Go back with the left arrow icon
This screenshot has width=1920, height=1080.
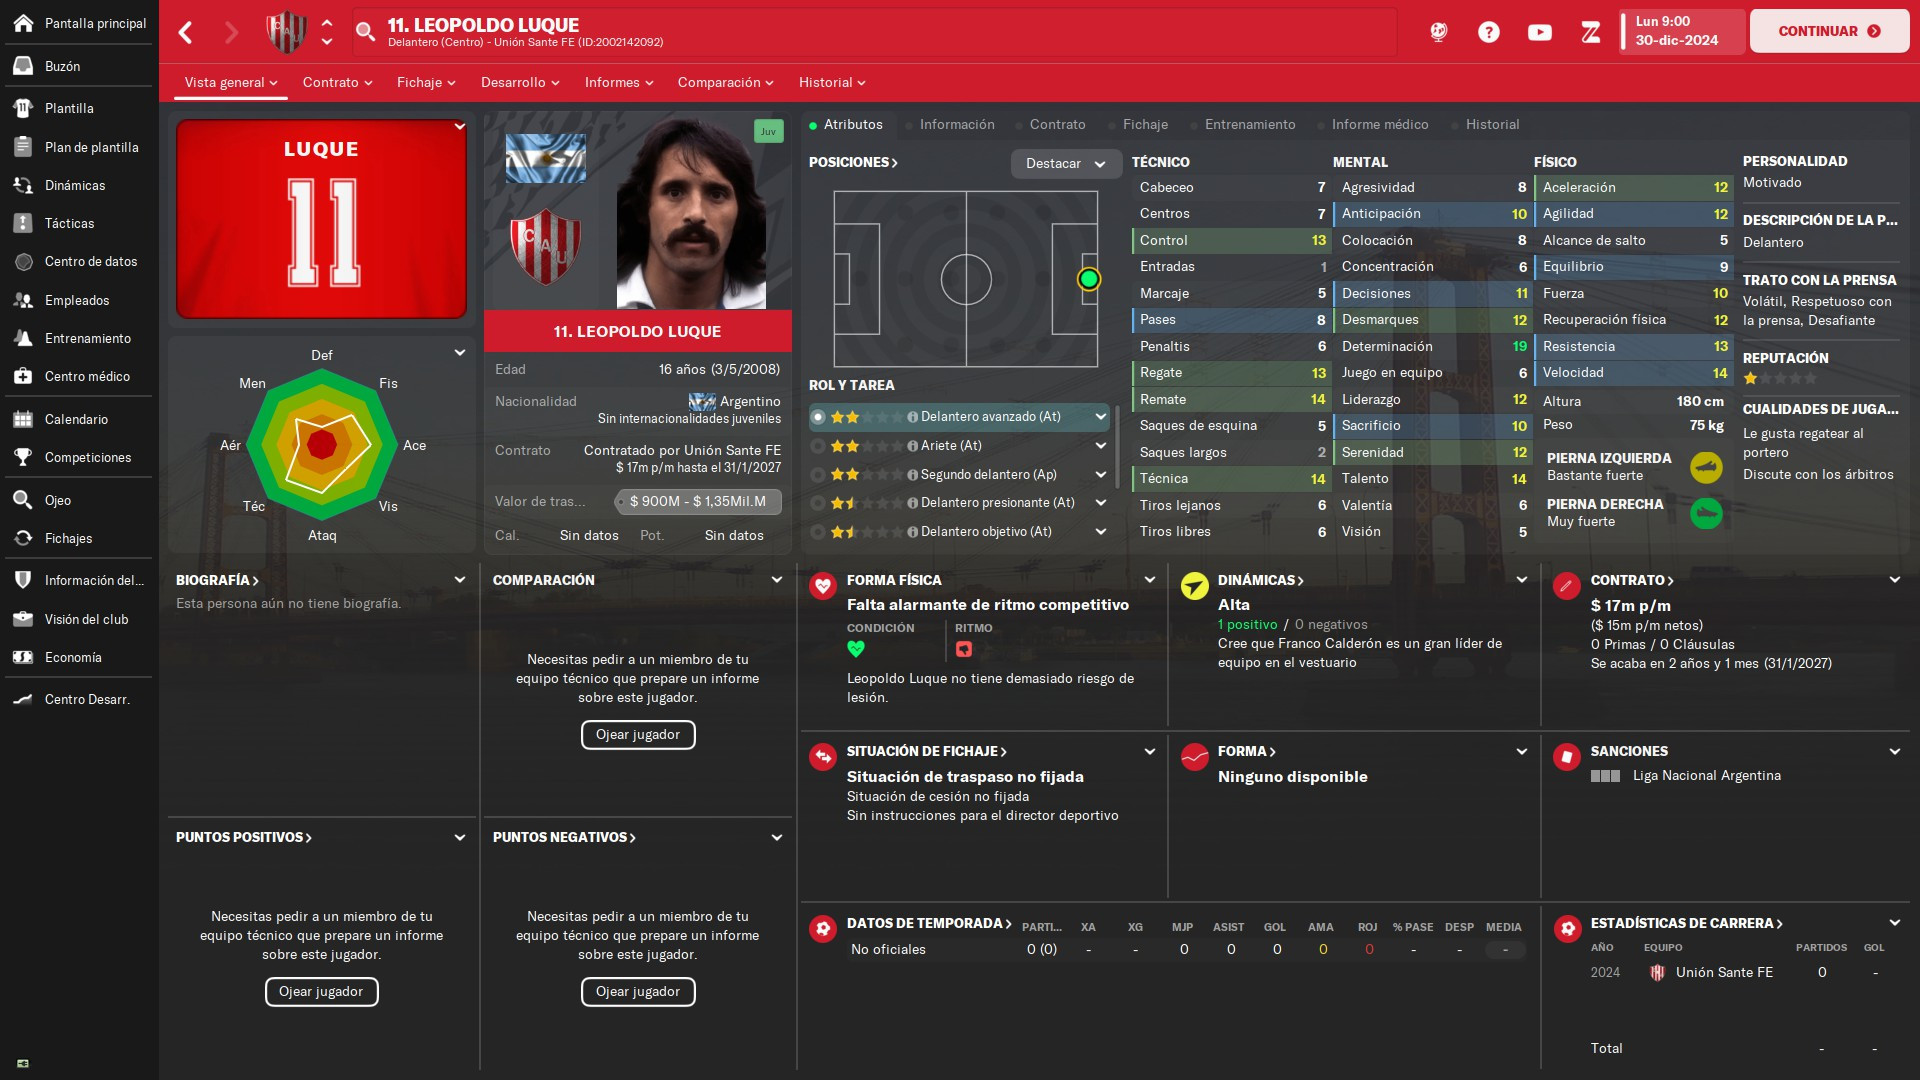tap(185, 32)
